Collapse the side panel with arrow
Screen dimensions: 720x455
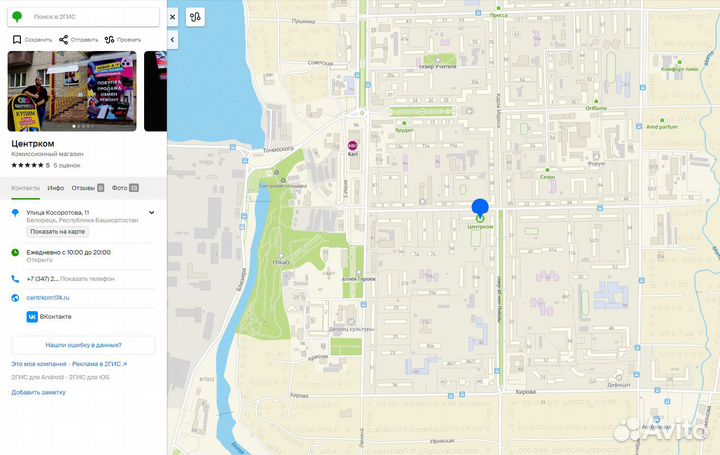click(x=173, y=39)
